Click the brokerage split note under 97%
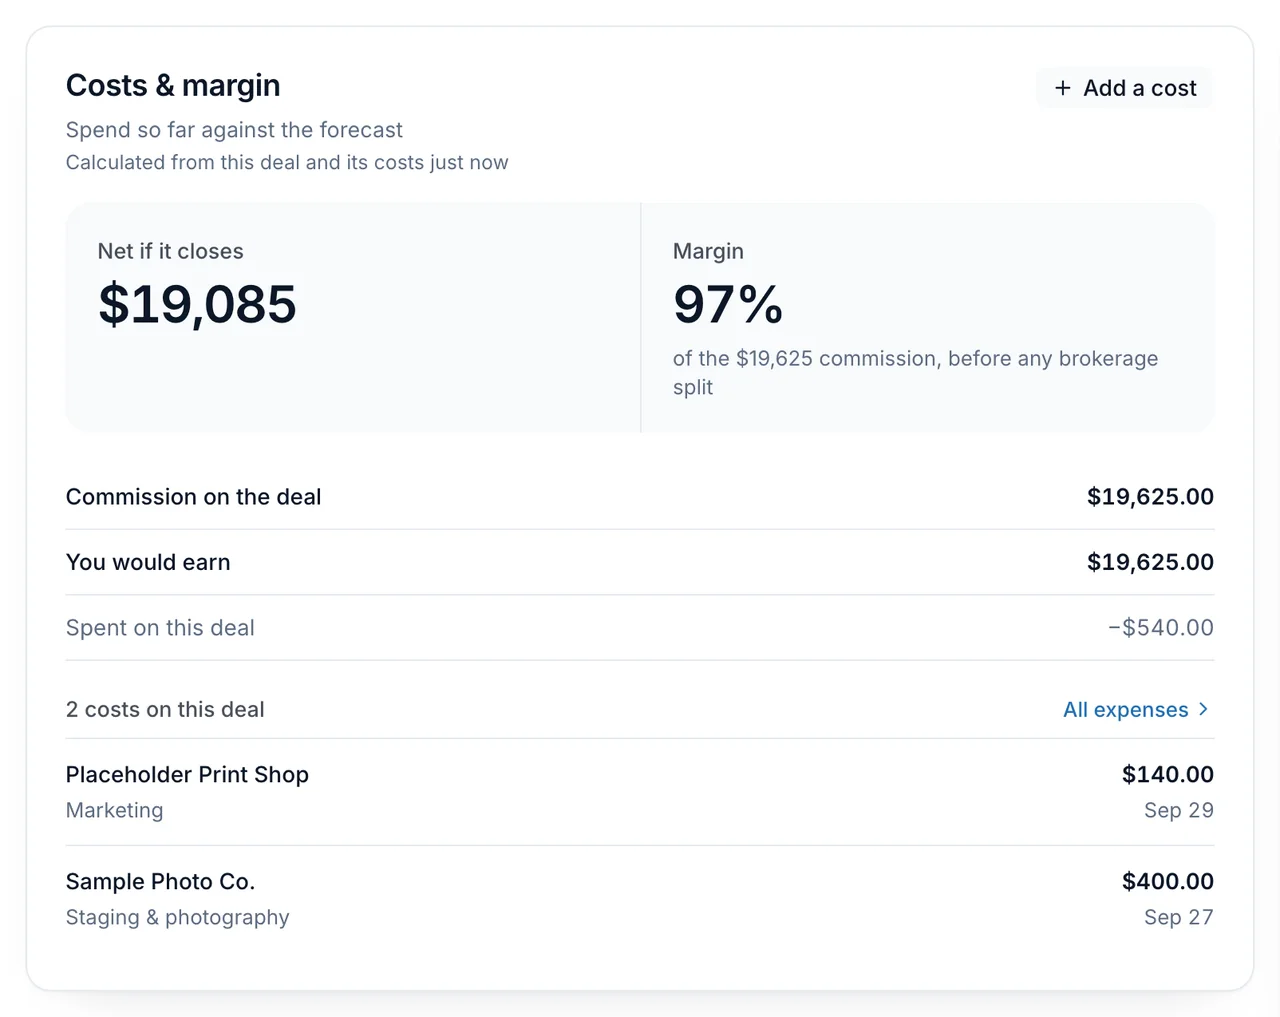The width and height of the screenshot is (1280, 1017). tap(915, 372)
